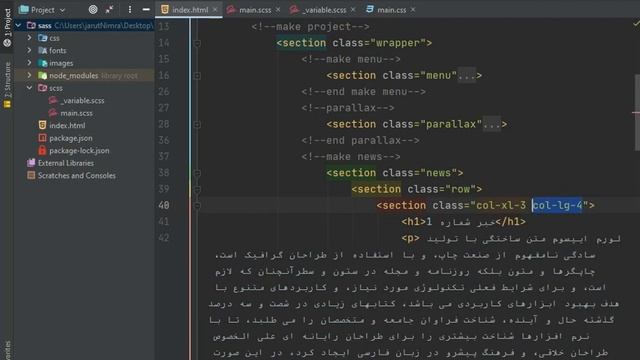Click the green inspection checkmark icon
Viewport: 640px width, 360px height.
pyautogui.click(x=636, y=24)
